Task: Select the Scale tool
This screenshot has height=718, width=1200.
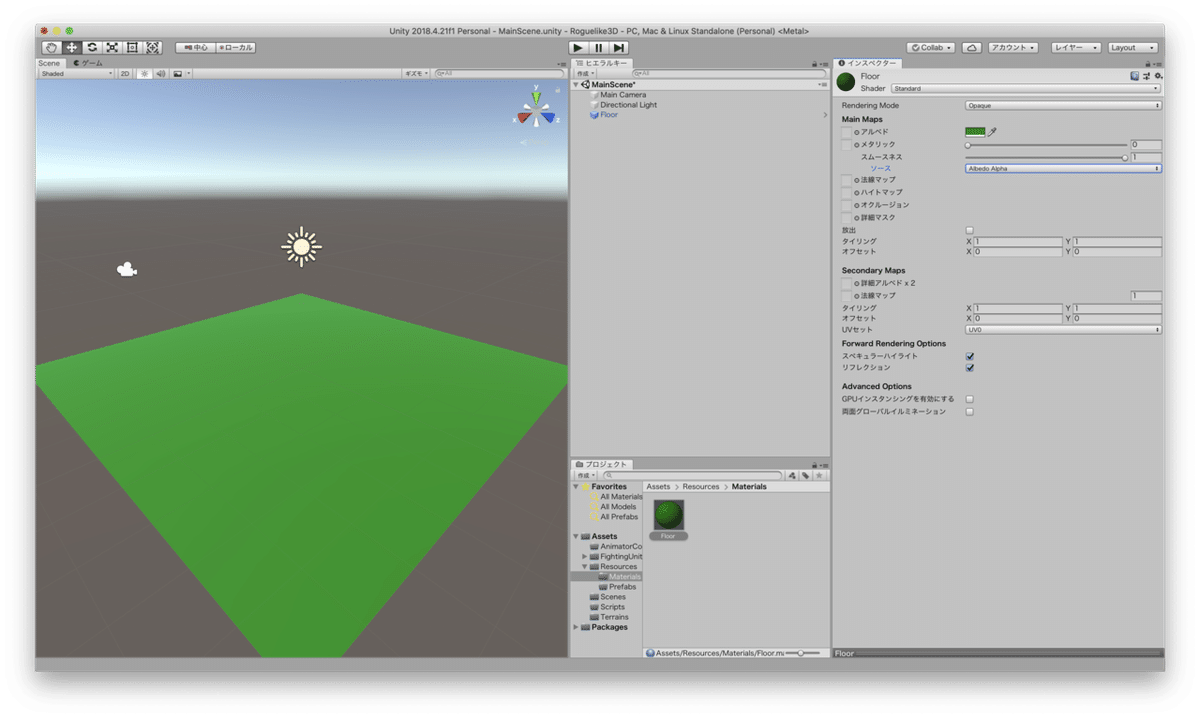Action: 111,47
